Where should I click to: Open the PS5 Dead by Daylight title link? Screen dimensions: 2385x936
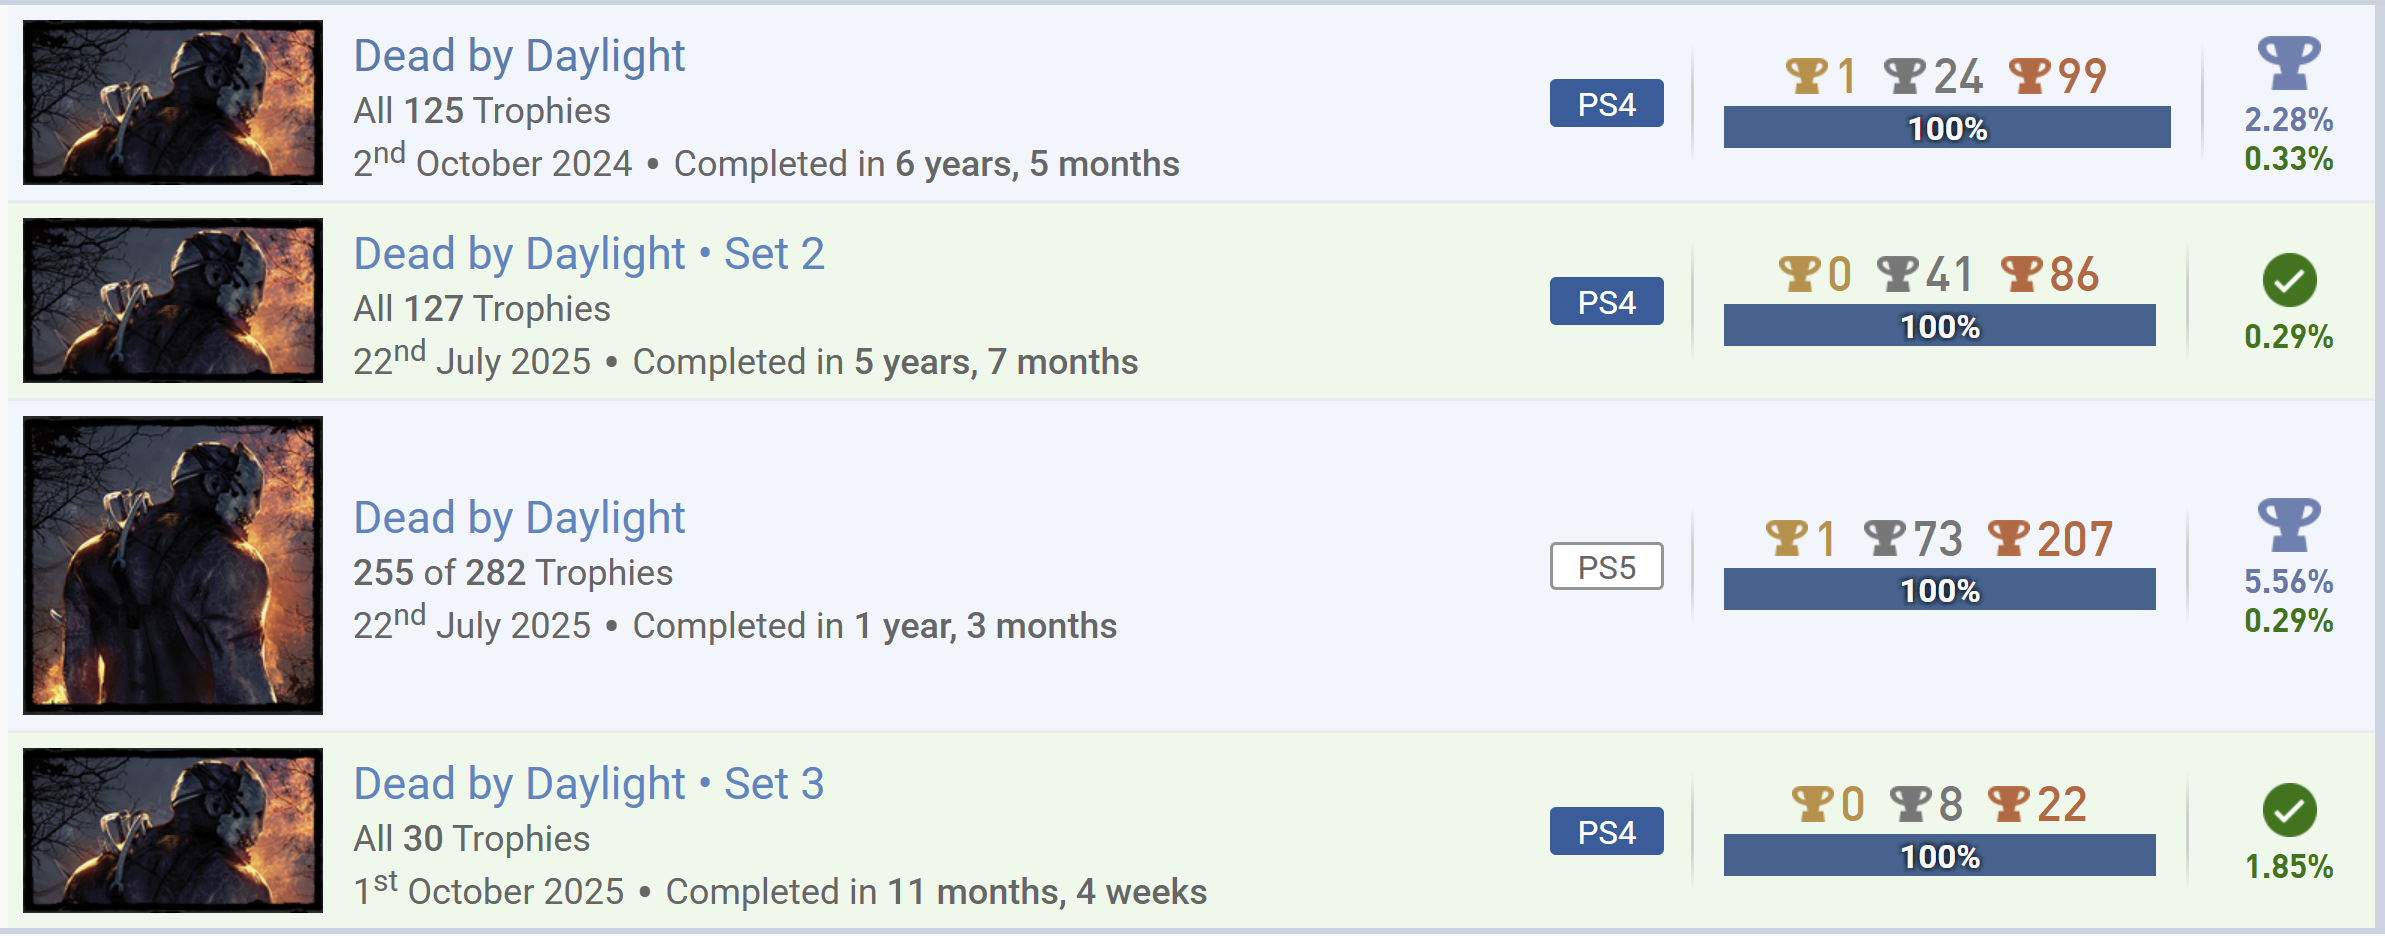click(x=519, y=518)
